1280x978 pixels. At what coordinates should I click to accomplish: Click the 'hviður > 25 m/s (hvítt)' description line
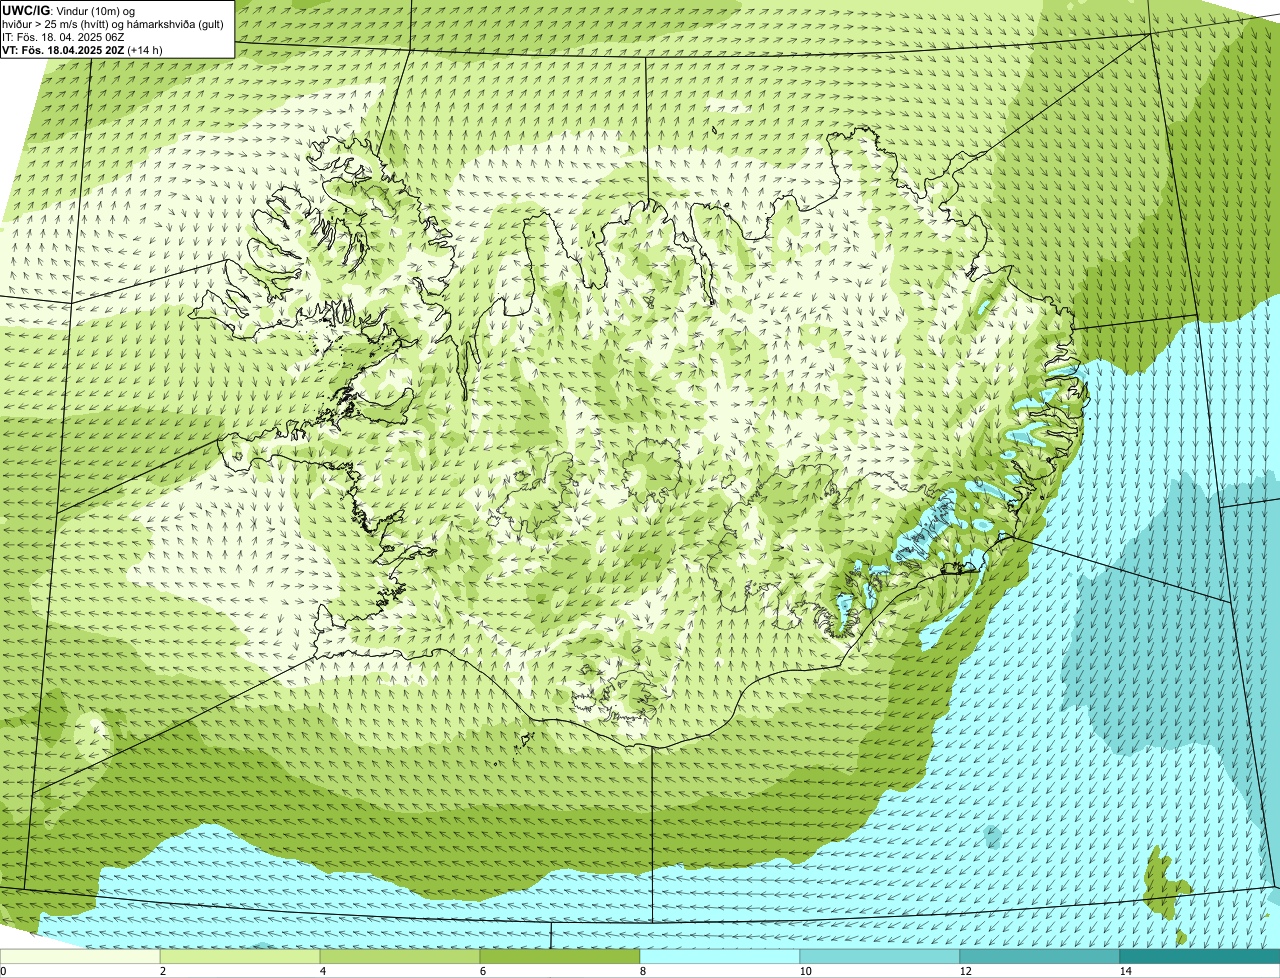[x=113, y=24]
